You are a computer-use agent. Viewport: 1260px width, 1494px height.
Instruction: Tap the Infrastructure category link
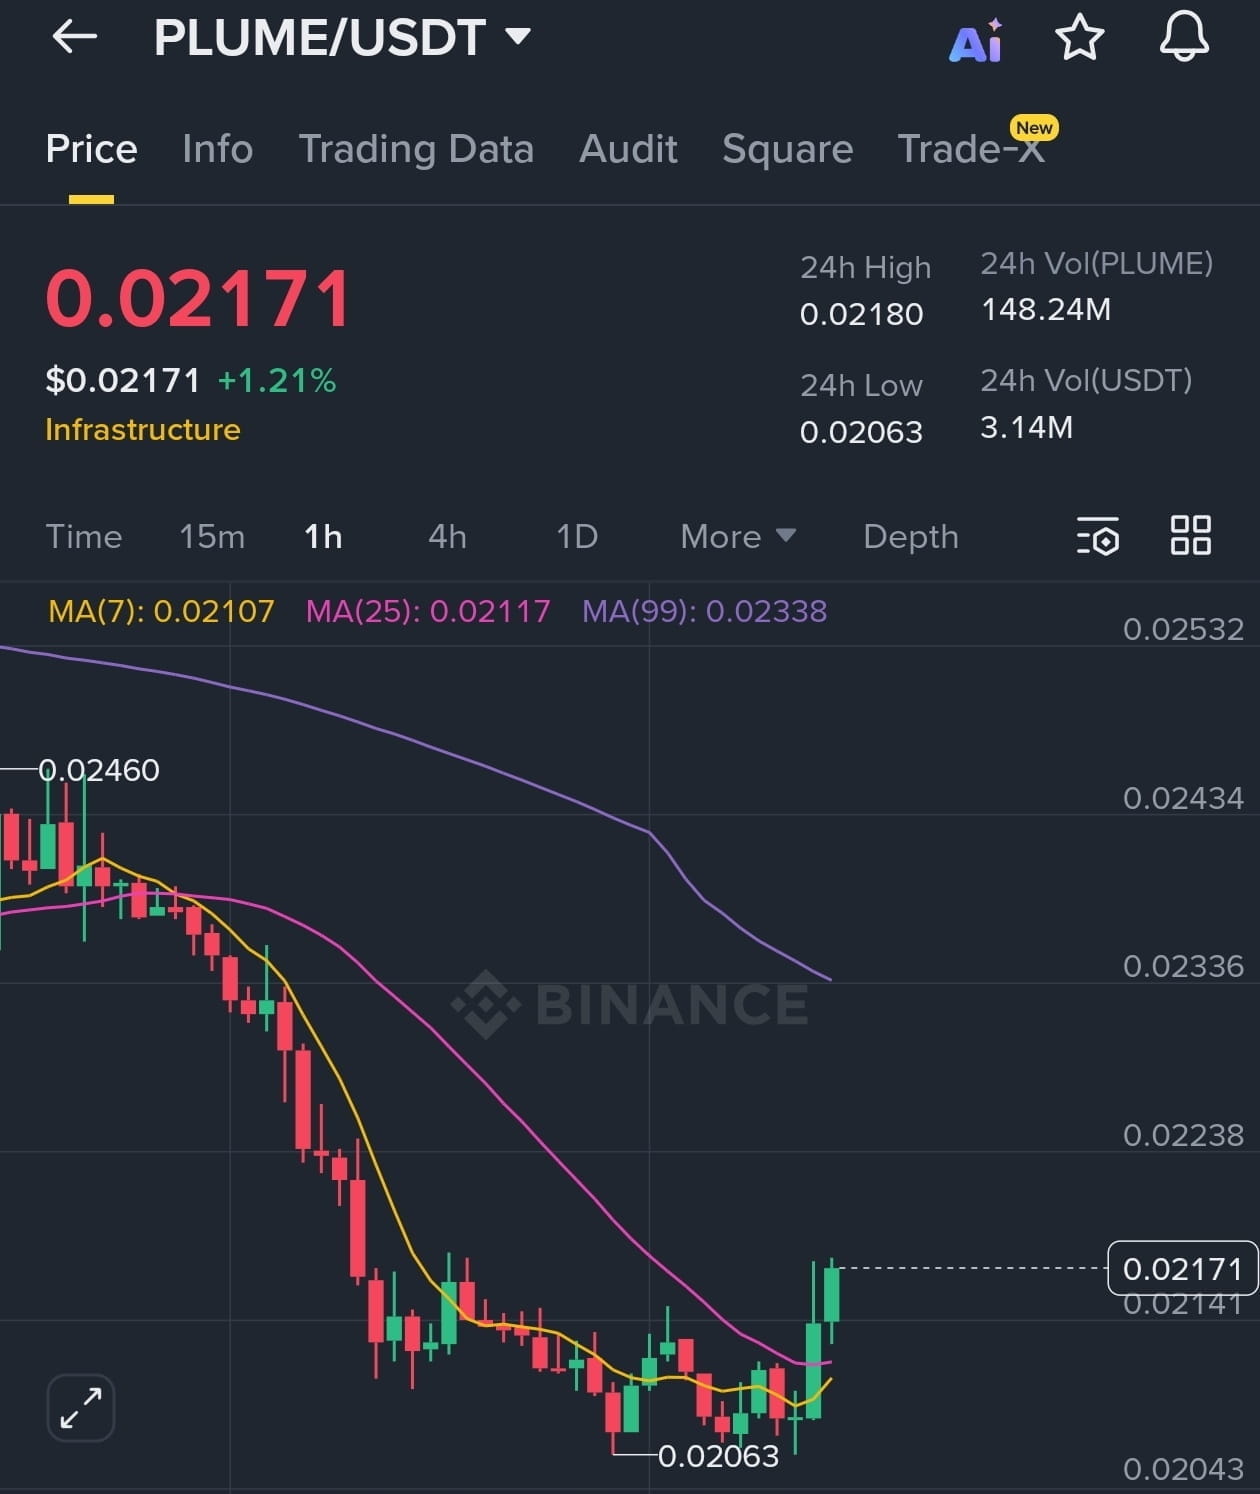point(143,429)
